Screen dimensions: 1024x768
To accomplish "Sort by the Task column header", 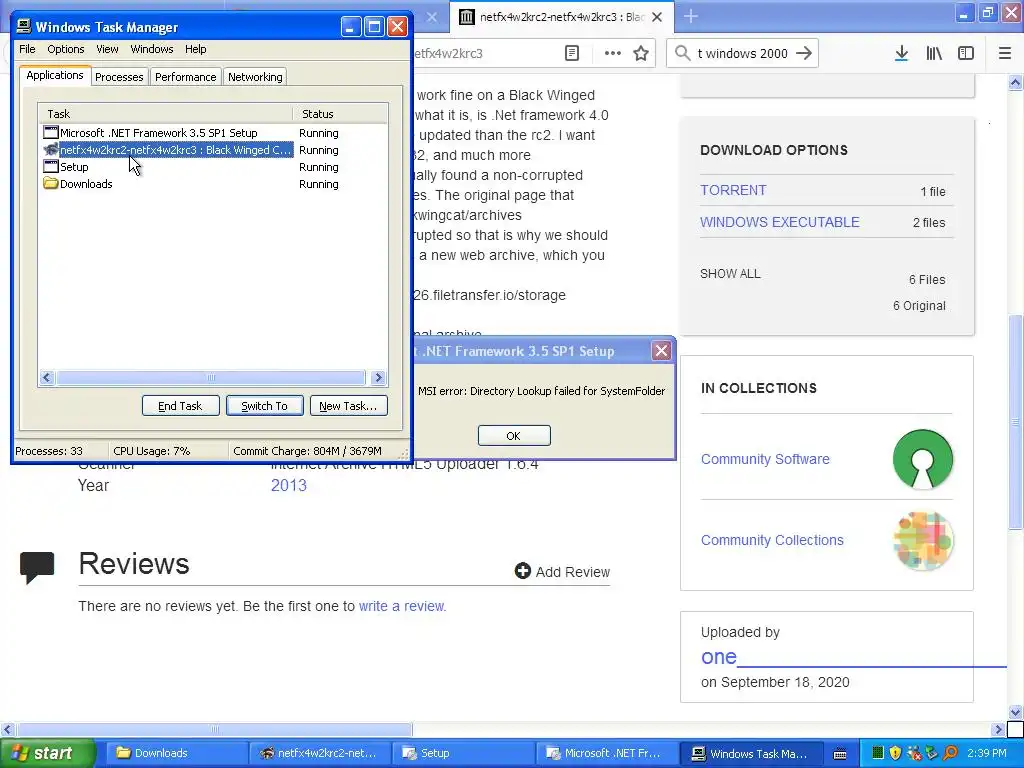I will click(165, 114).
